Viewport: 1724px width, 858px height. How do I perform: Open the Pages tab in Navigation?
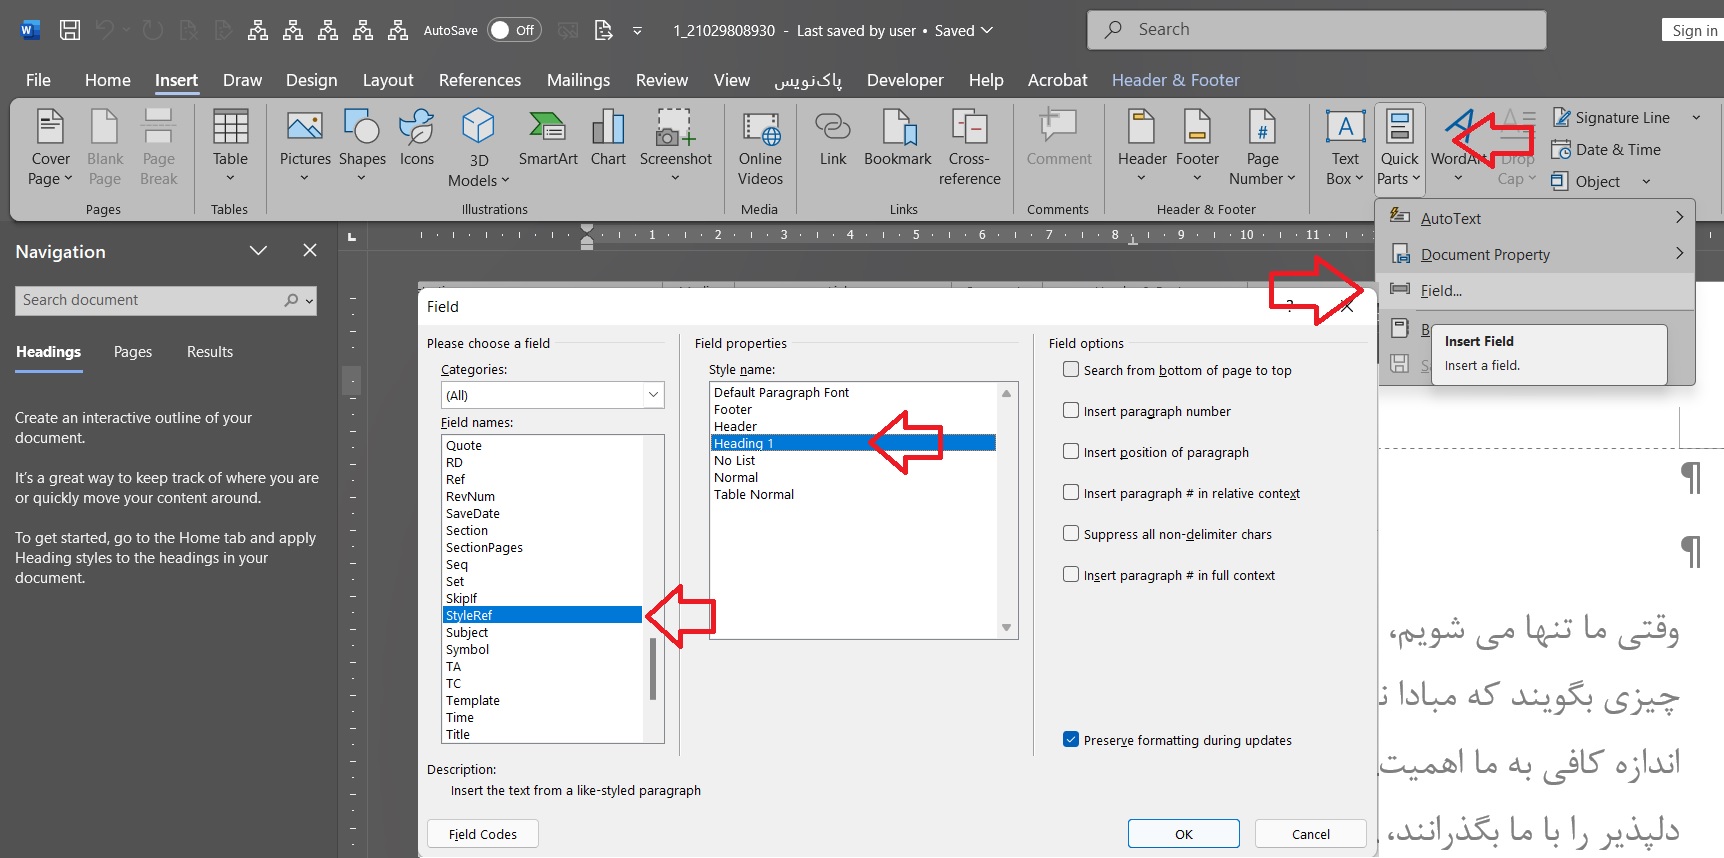point(133,352)
